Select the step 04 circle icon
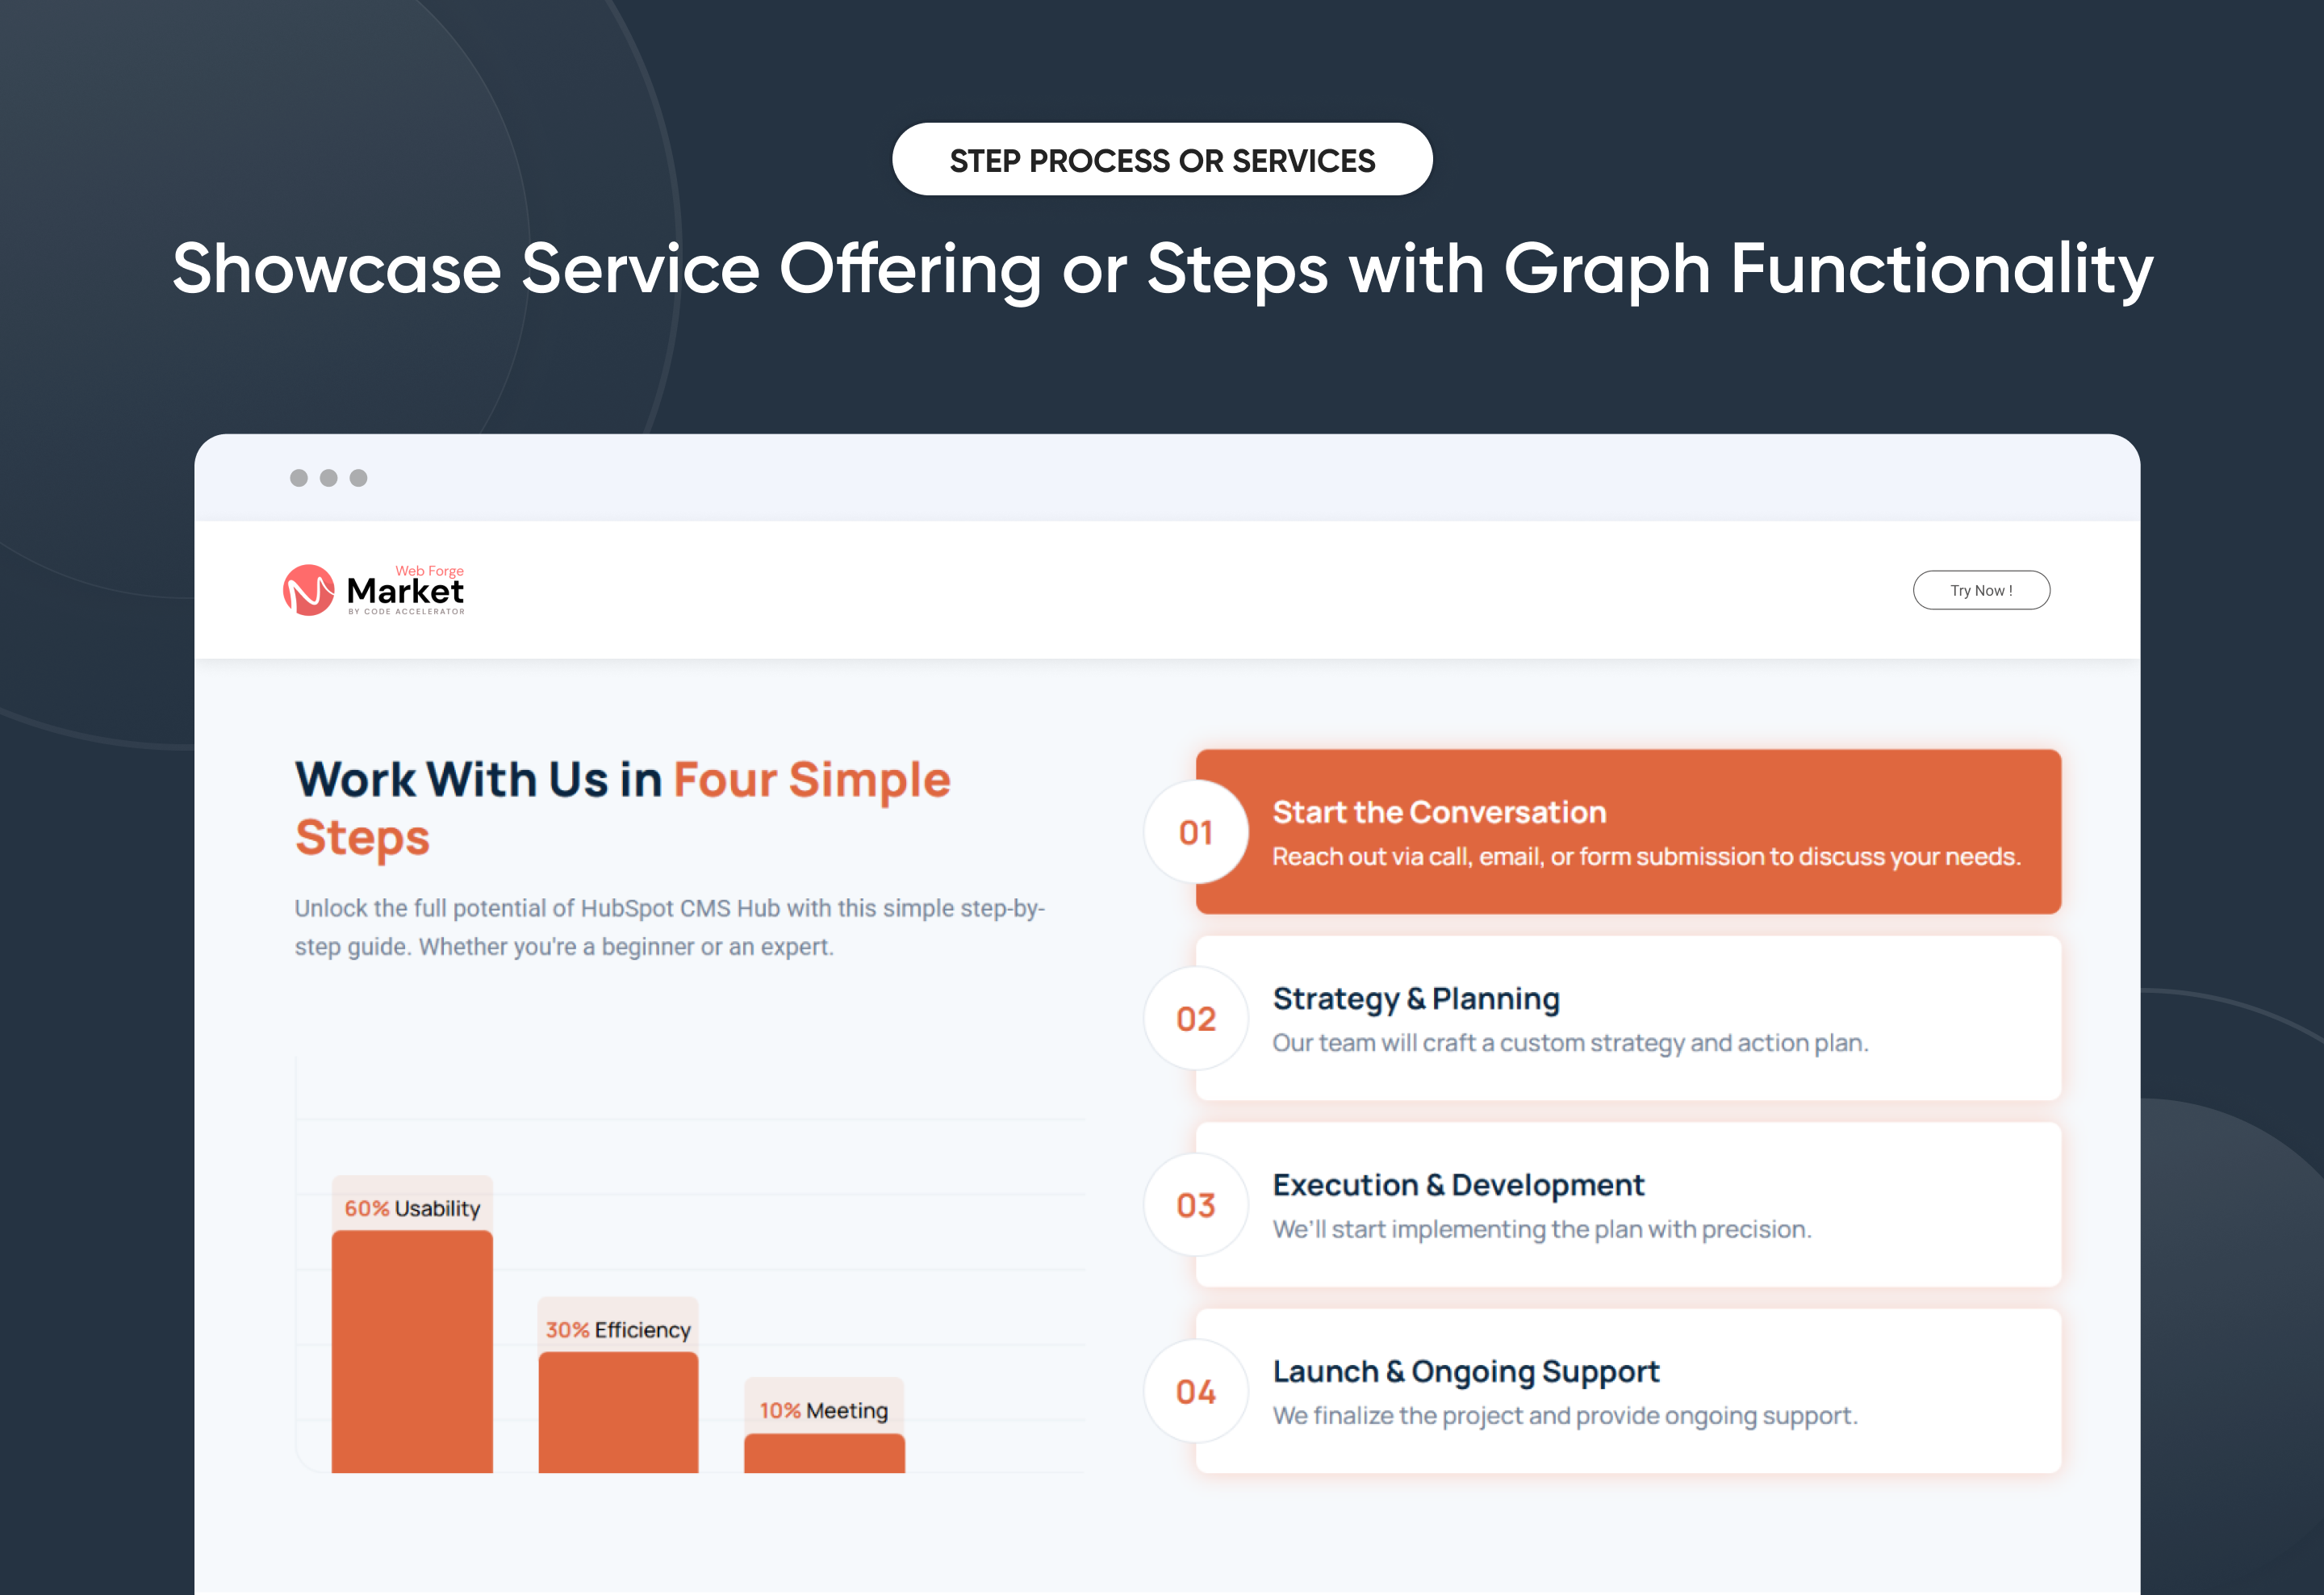 click(1196, 1391)
